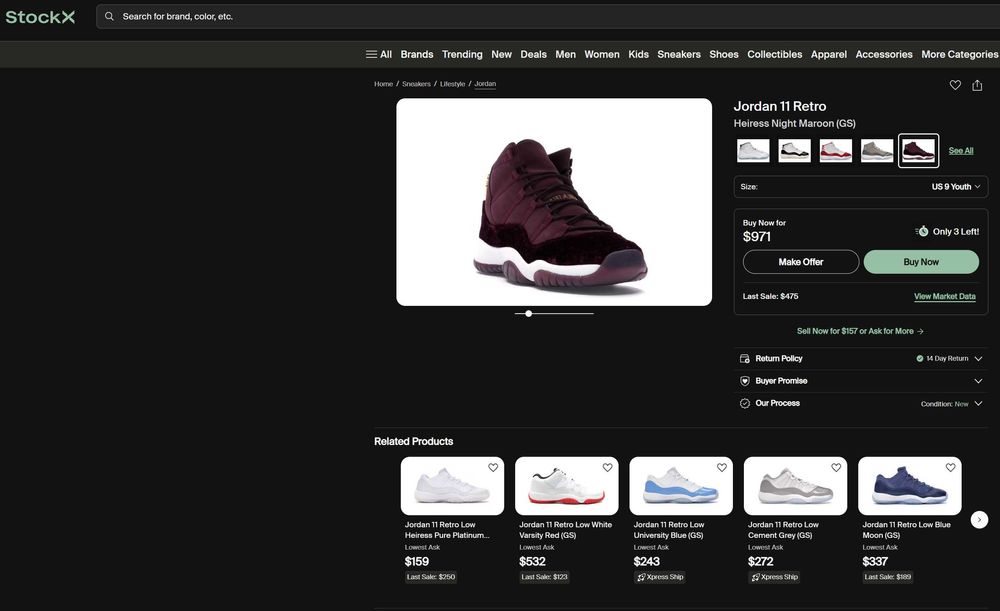Screen dimensions: 1000x611
Task: Open the New menu item
Action: (x=501, y=54)
